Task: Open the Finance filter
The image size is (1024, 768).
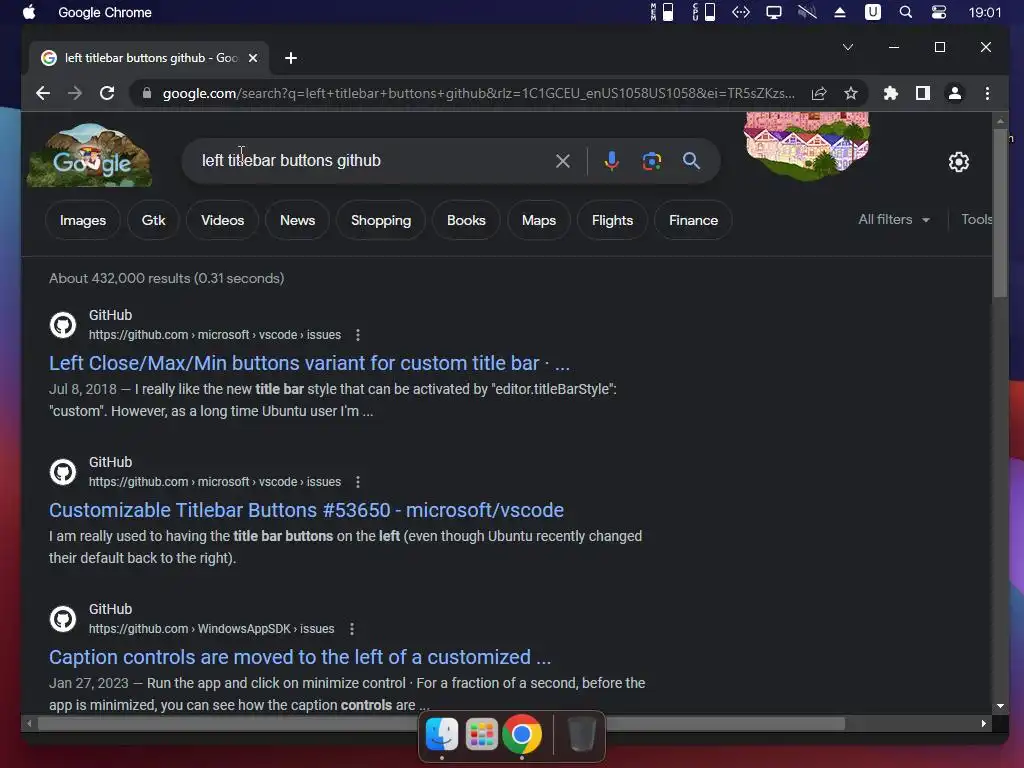Action: (694, 220)
